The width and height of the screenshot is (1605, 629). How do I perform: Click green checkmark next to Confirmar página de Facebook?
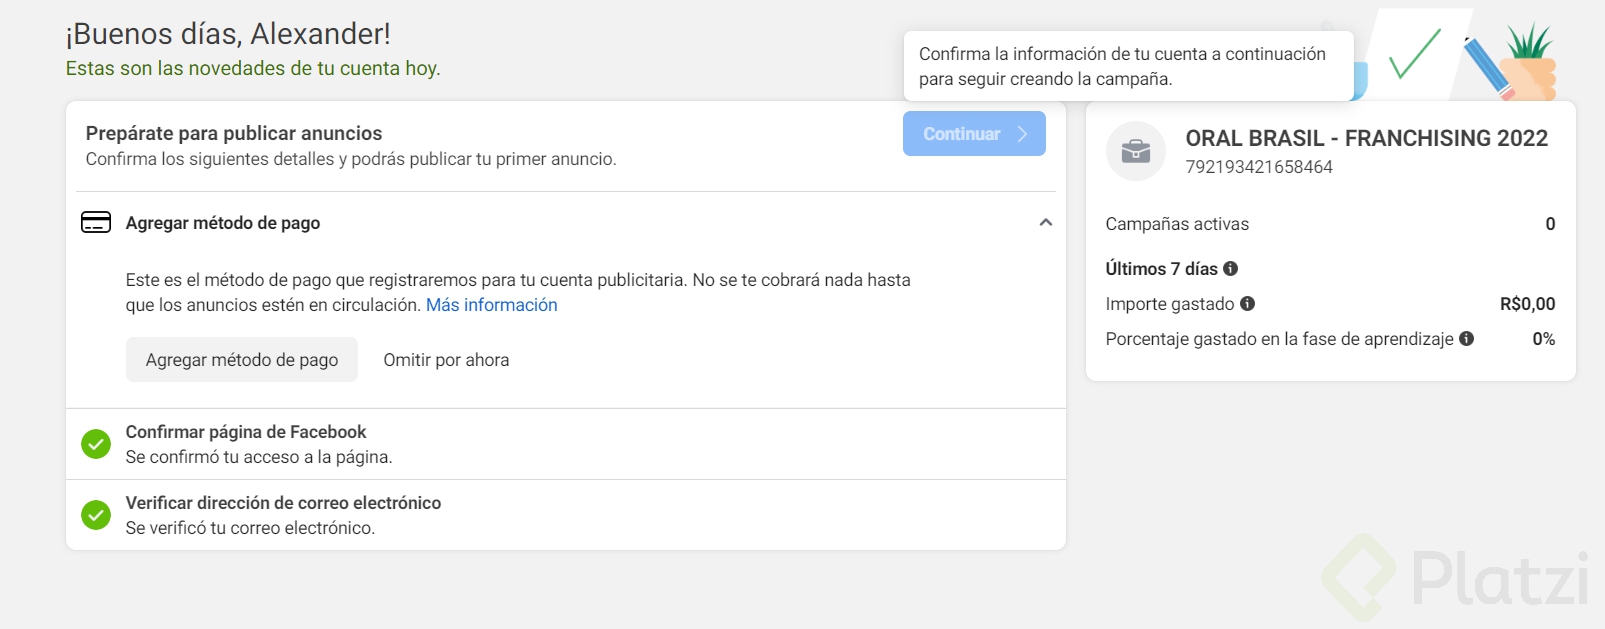pos(96,444)
